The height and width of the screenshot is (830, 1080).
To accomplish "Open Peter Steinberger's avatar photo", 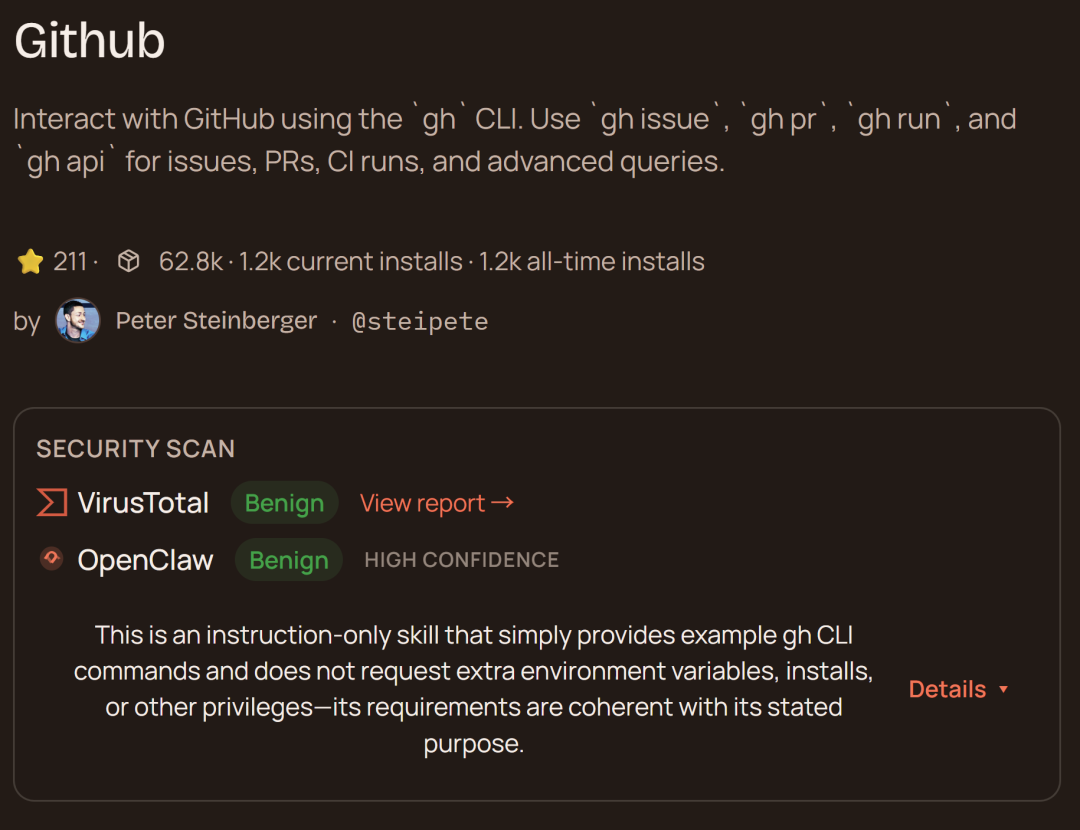I will click(78, 321).
